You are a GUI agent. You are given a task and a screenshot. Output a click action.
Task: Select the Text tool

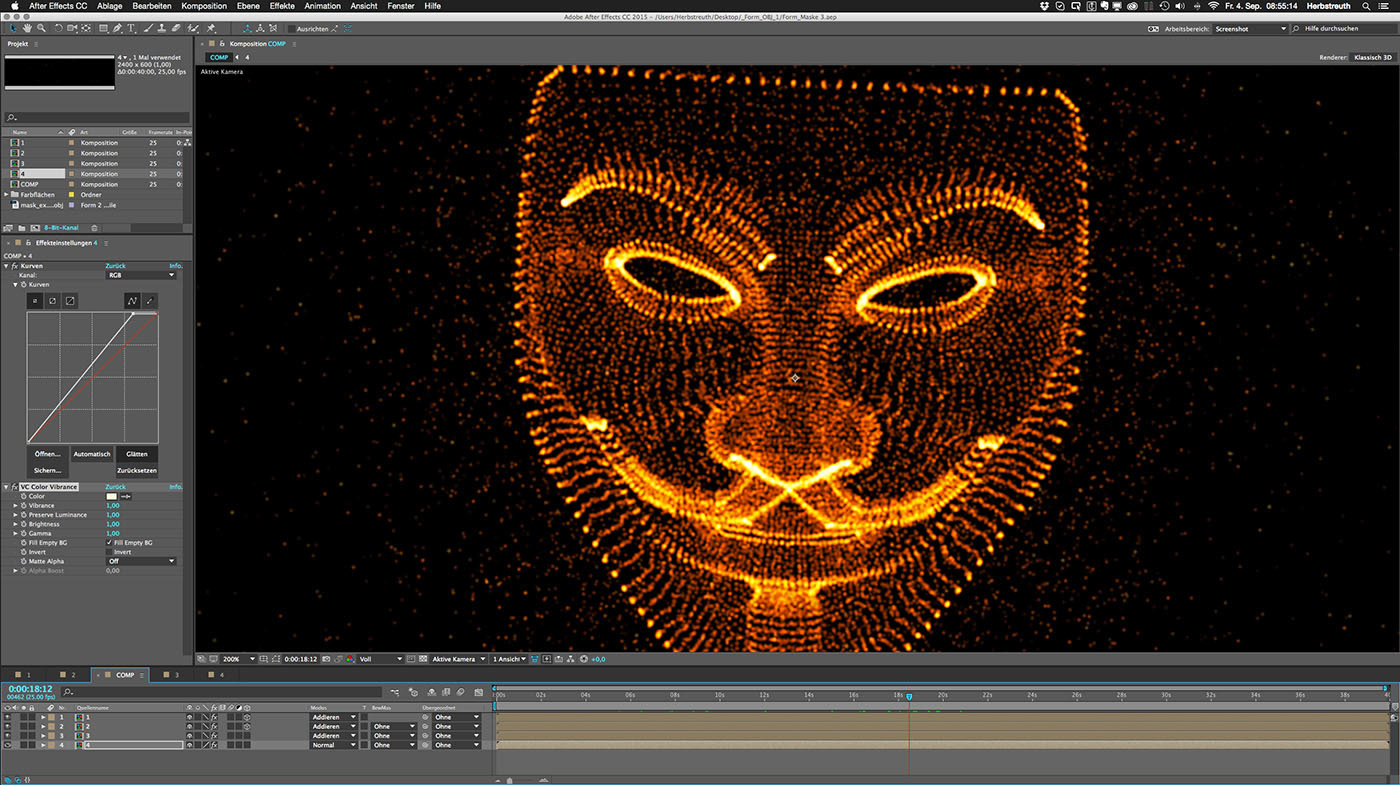(x=131, y=28)
